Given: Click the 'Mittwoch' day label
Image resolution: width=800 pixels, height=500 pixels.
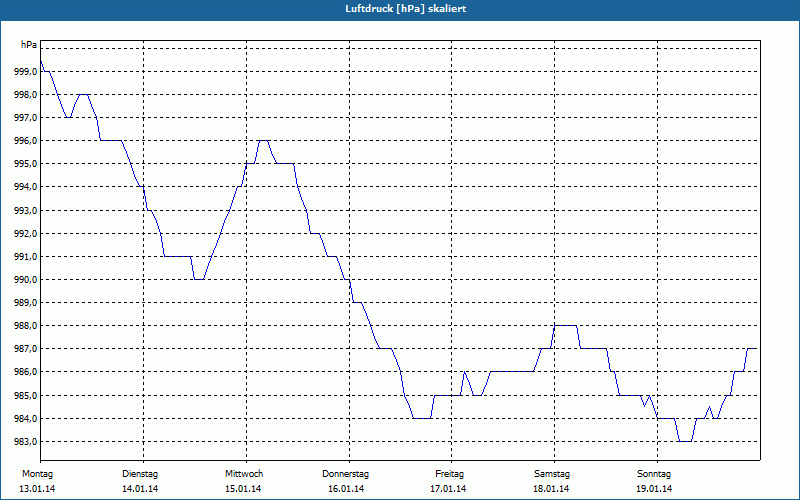Looking at the screenshot, I should pyautogui.click(x=244, y=474).
